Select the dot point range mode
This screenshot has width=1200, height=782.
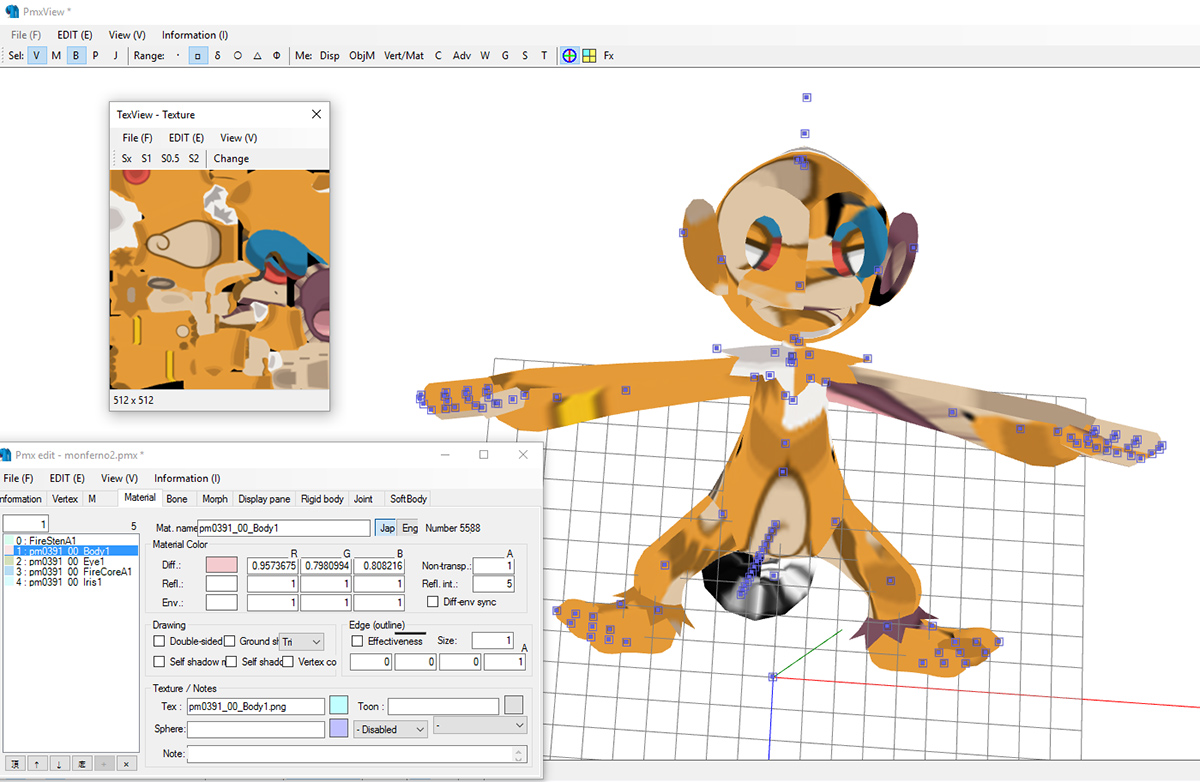[x=178, y=56]
